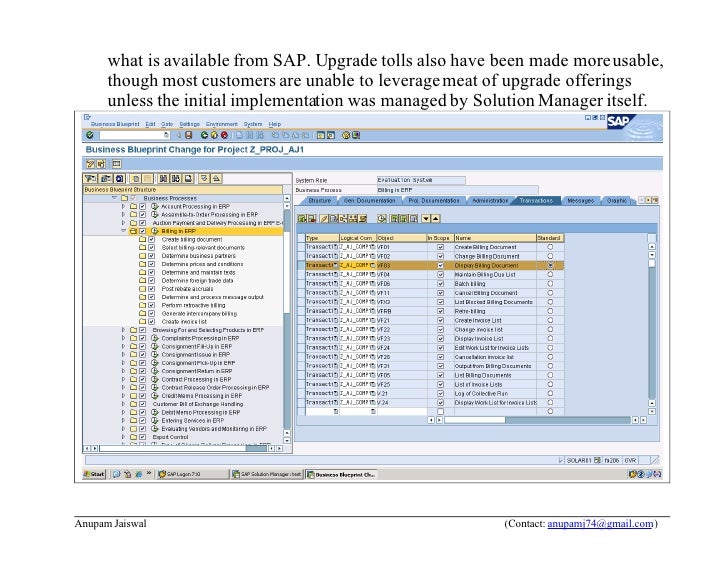Open the command field history dropdown
Screen dimensions: 728x563
coord(167,135)
